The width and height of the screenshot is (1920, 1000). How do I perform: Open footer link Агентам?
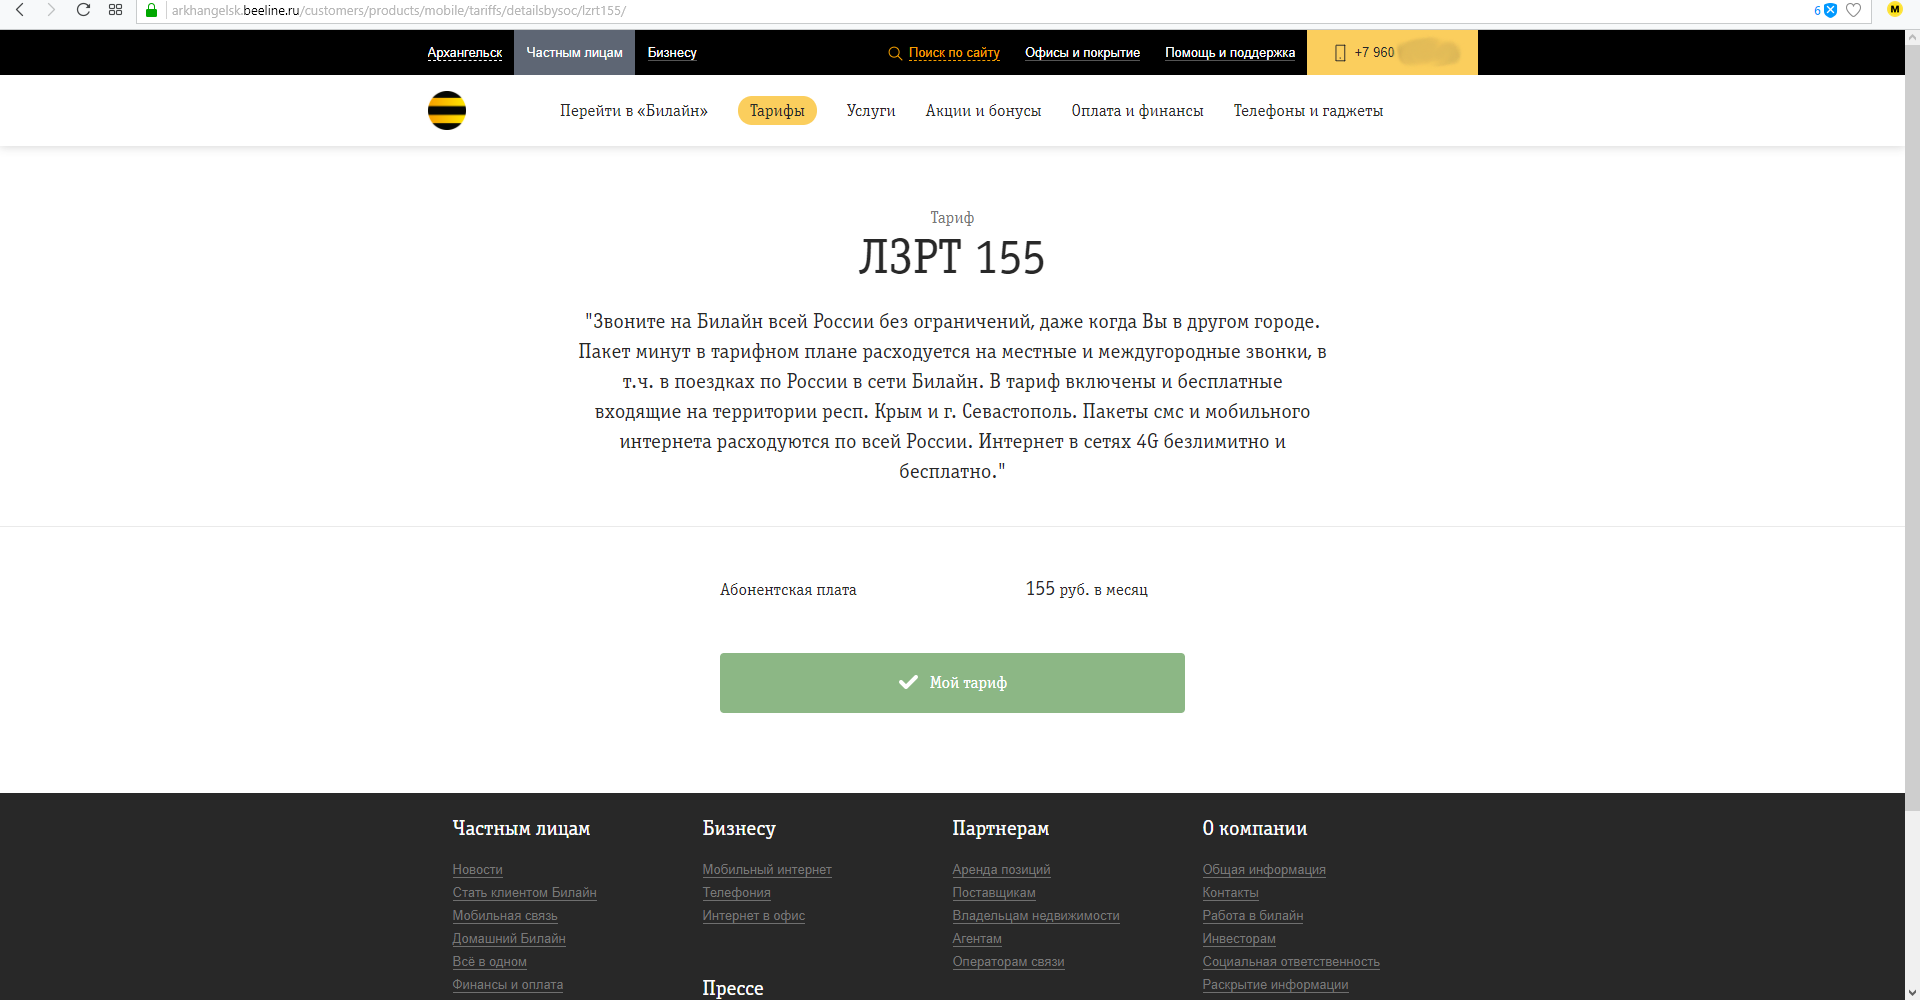977,939
